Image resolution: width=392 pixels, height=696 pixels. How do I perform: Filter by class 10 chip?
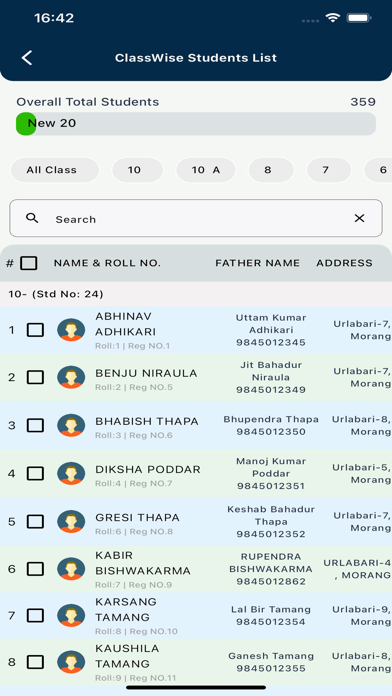click(138, 170)
